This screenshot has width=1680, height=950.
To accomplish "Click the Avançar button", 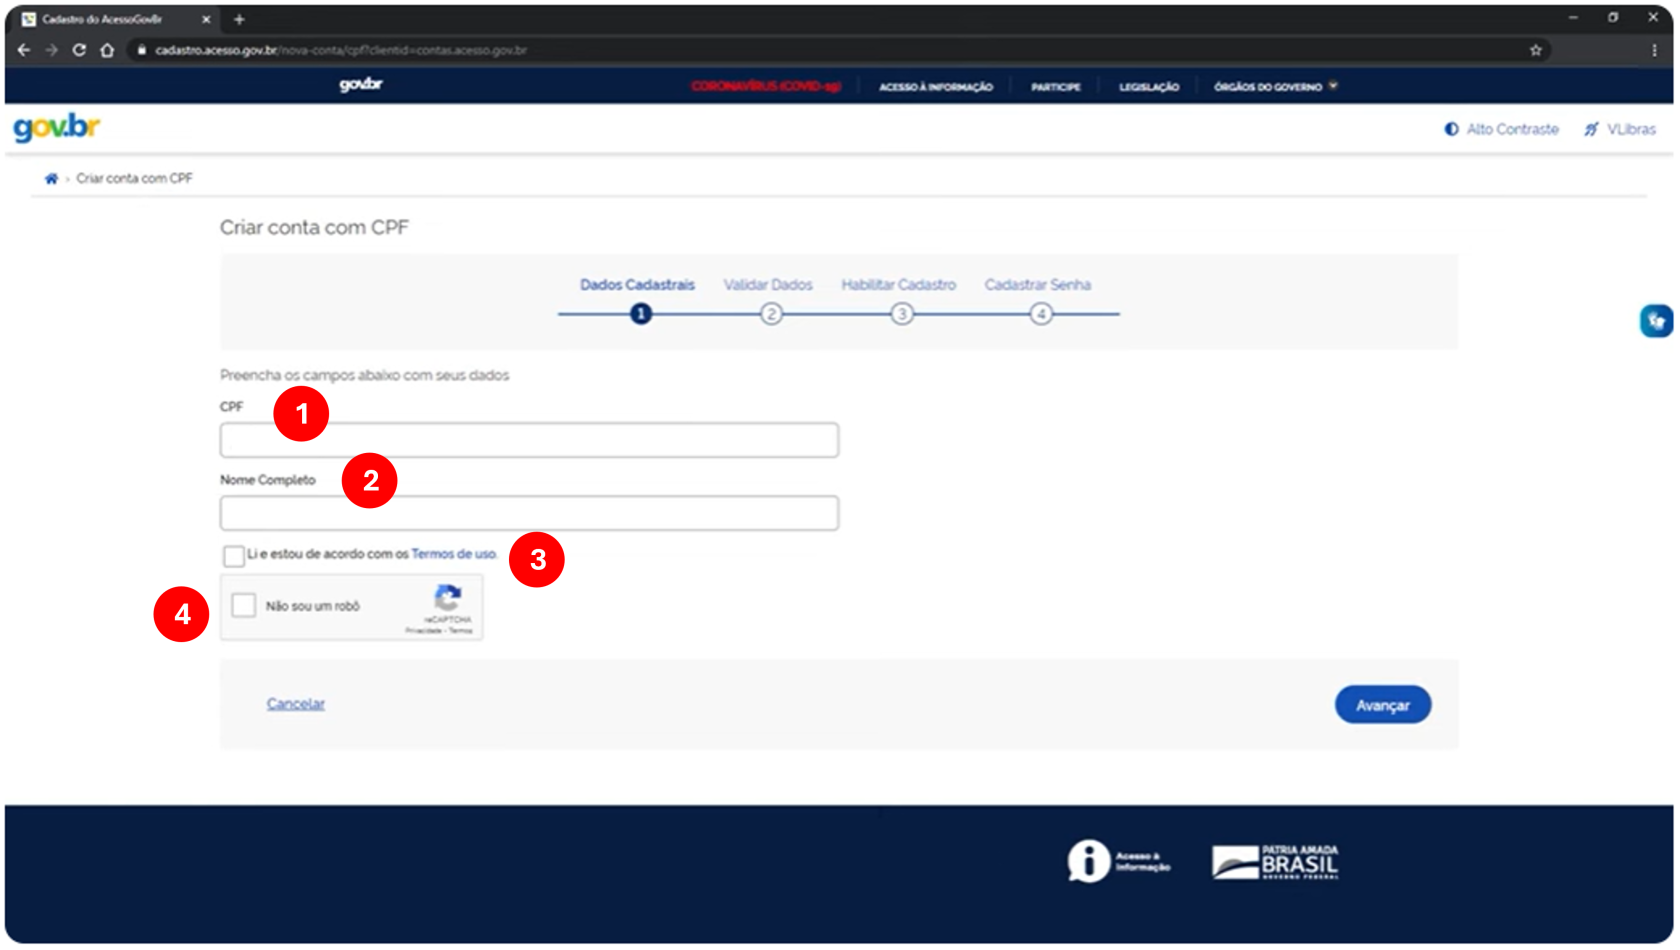I will (1382, 705).
